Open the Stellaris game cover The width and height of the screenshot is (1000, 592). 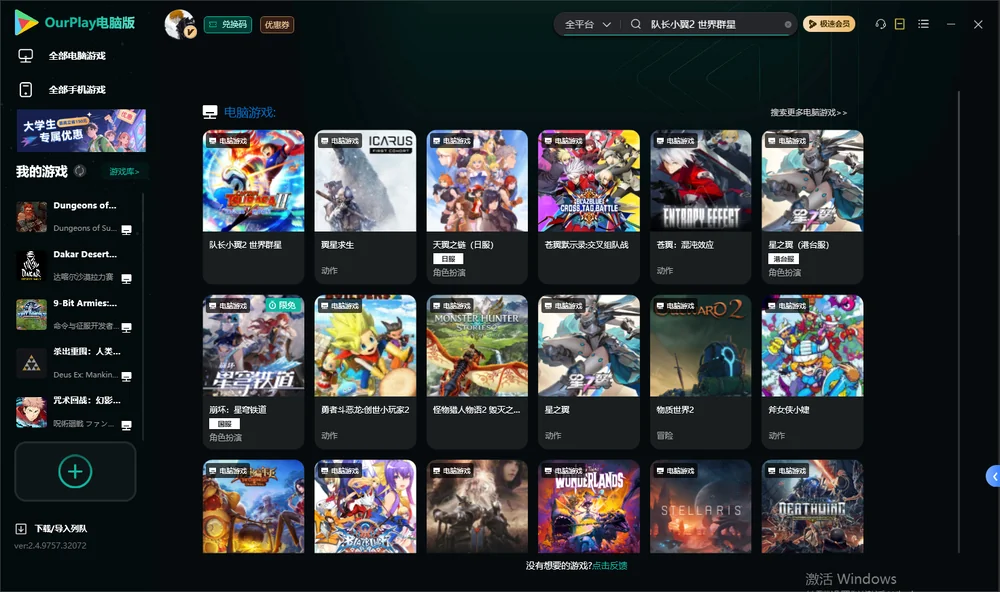(700, 507)
